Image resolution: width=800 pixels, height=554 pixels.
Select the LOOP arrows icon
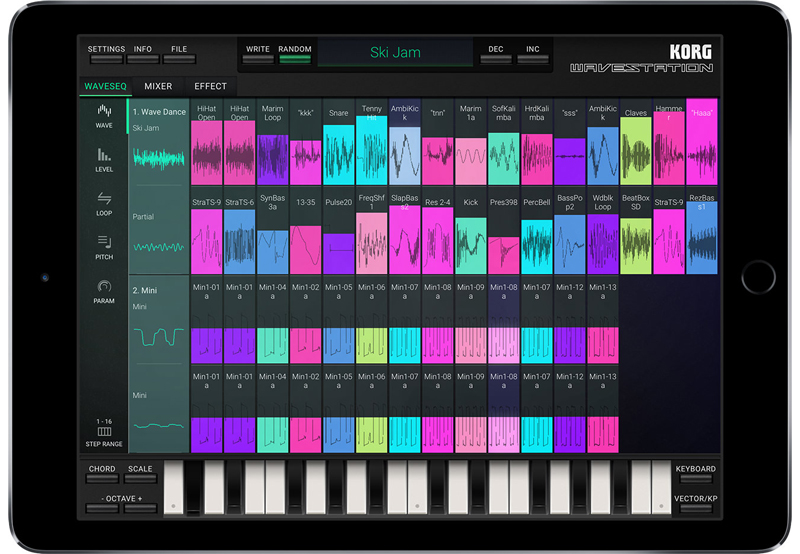[104, 204]
